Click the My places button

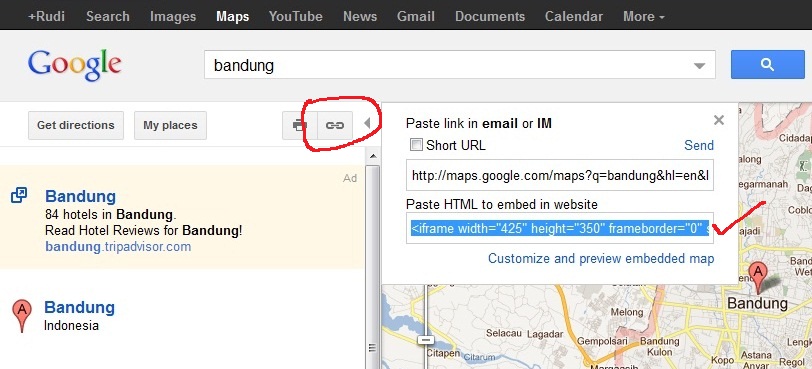pyautogui.click(x=170, y=125)
